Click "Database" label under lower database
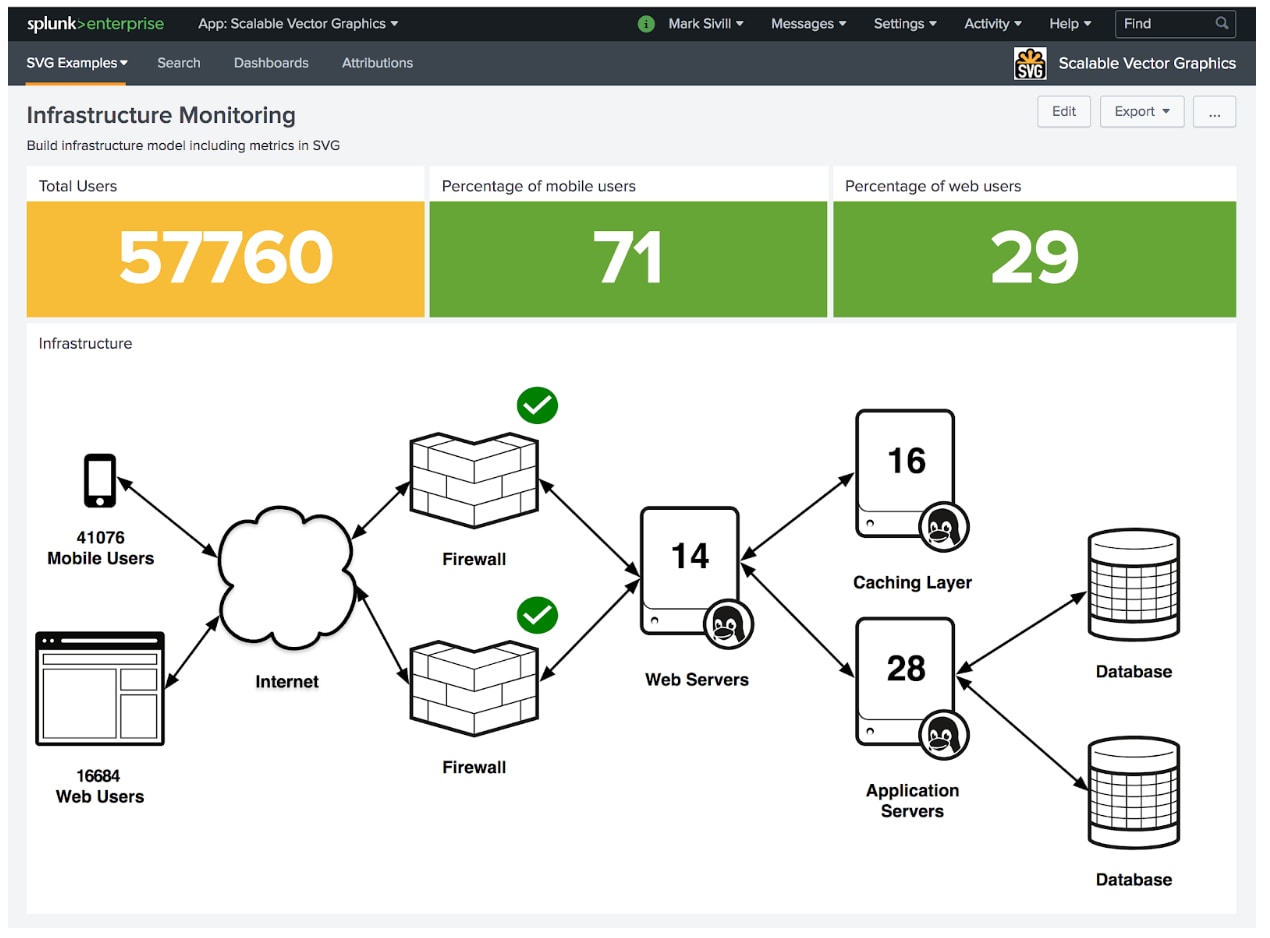This screenshot has width=1270, height=938. pos(1134,880)
